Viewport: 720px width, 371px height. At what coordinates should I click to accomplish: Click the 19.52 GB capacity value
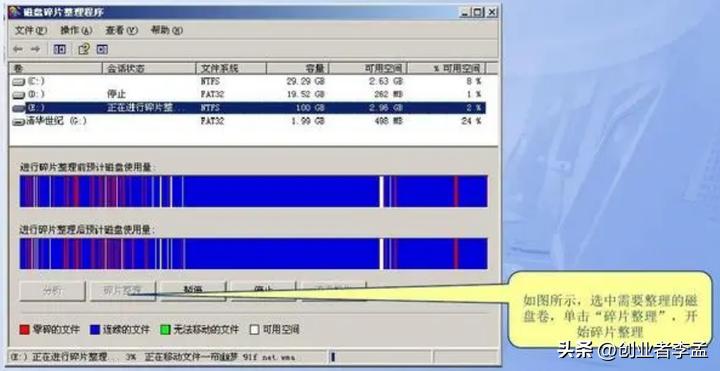305,95
